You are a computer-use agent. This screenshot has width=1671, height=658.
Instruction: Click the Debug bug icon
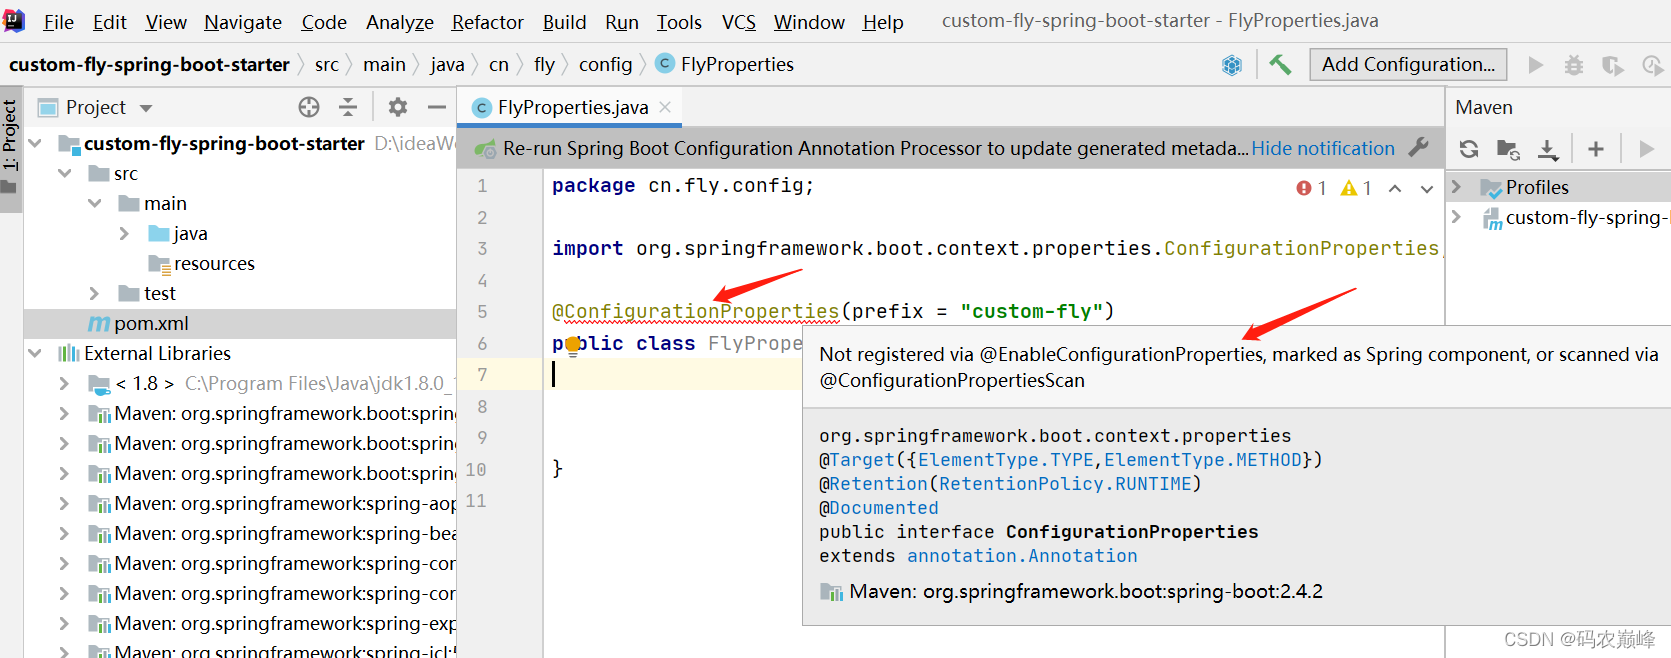(1574, 65)
